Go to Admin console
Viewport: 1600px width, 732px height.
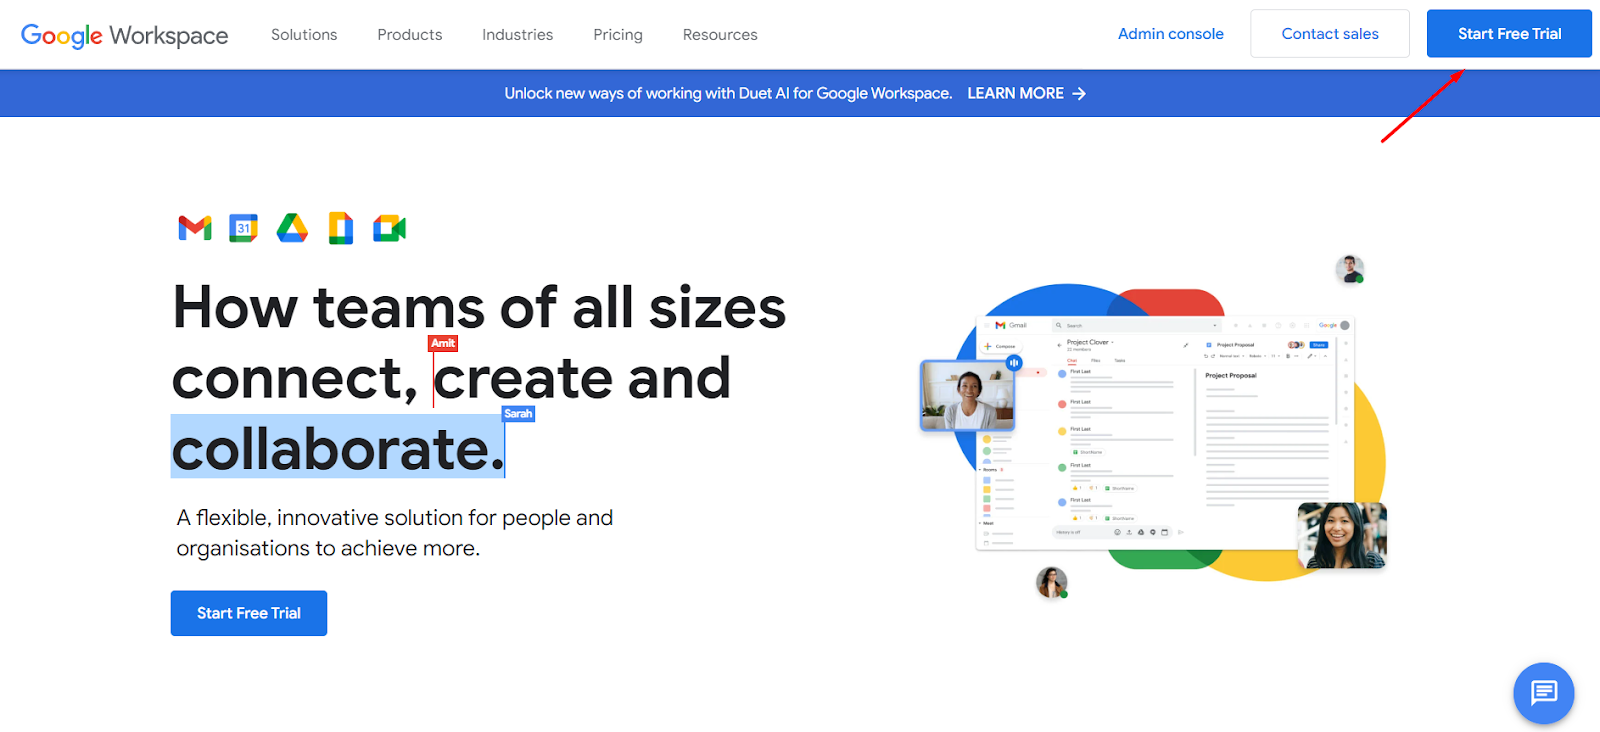[x=1170, y=34]
